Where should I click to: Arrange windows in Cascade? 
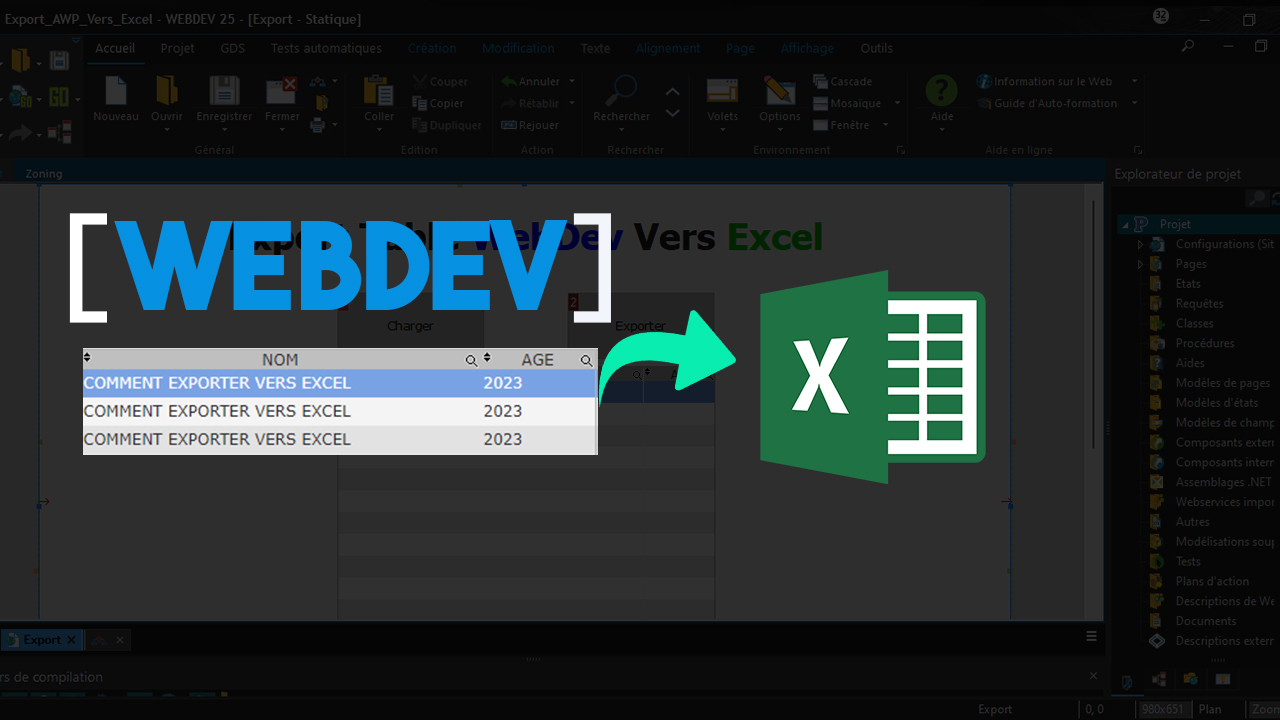[x=842, y=82]
